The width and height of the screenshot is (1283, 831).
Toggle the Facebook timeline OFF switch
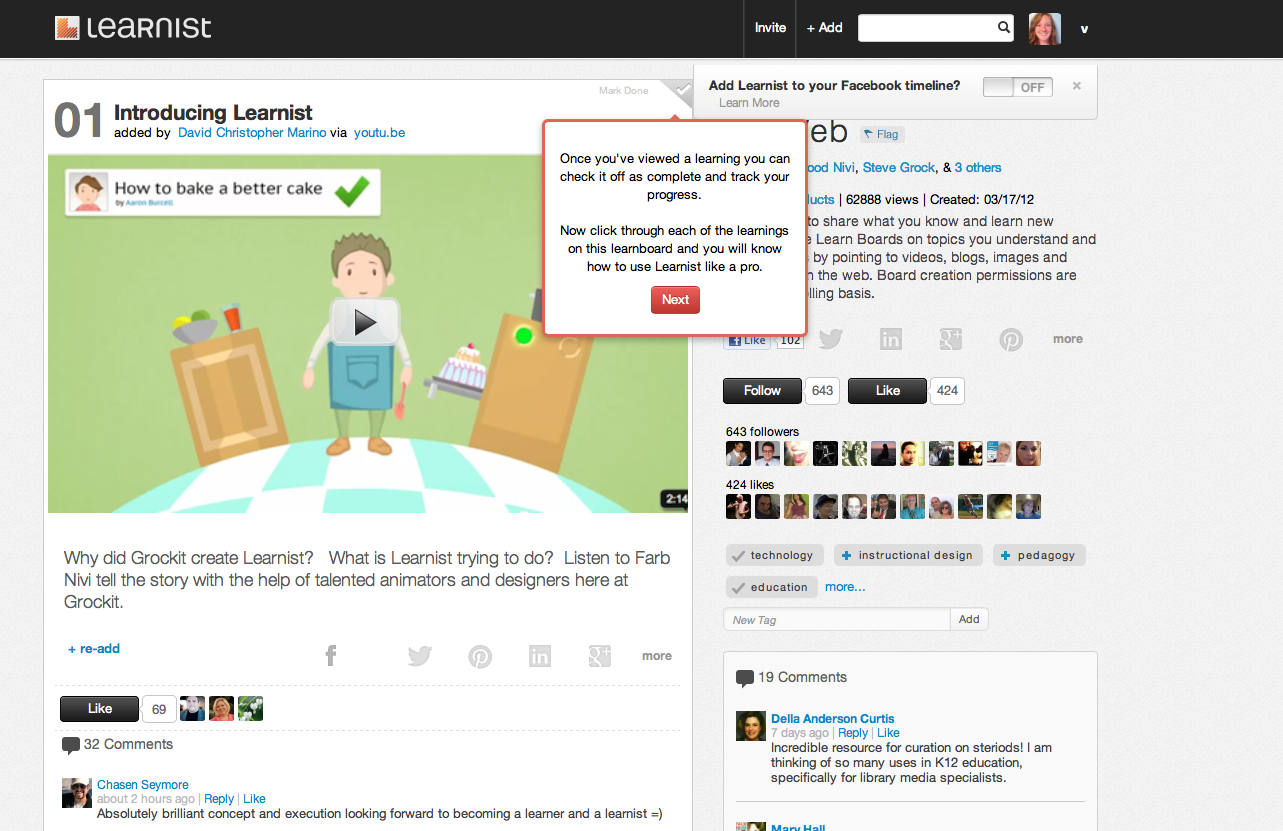point(1014,87)
